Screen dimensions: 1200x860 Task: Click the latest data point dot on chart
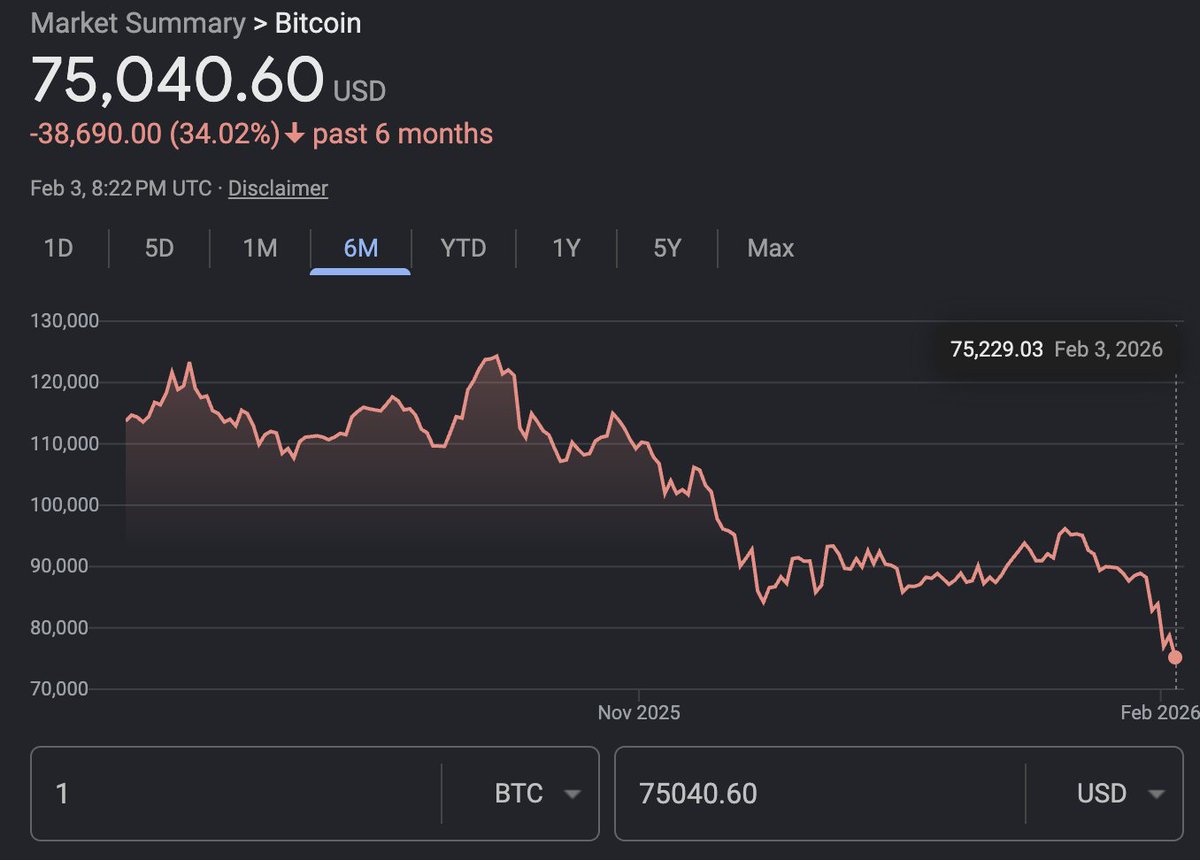pos(1175,657)
